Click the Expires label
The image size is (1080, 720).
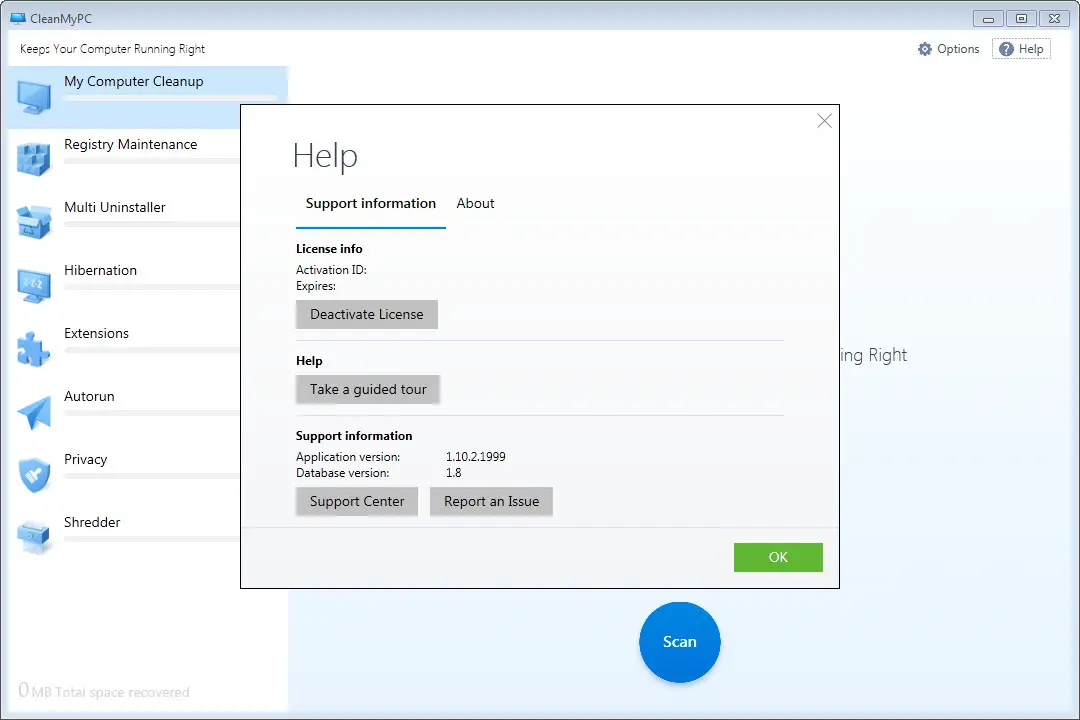[316, 286]
